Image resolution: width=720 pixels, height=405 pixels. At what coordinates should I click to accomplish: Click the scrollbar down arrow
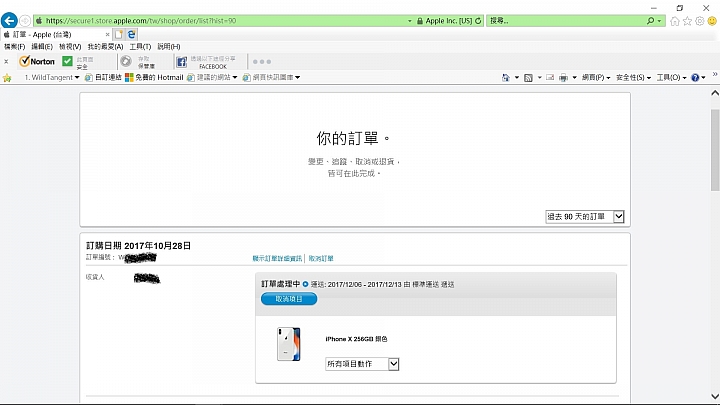click(715, 397)
